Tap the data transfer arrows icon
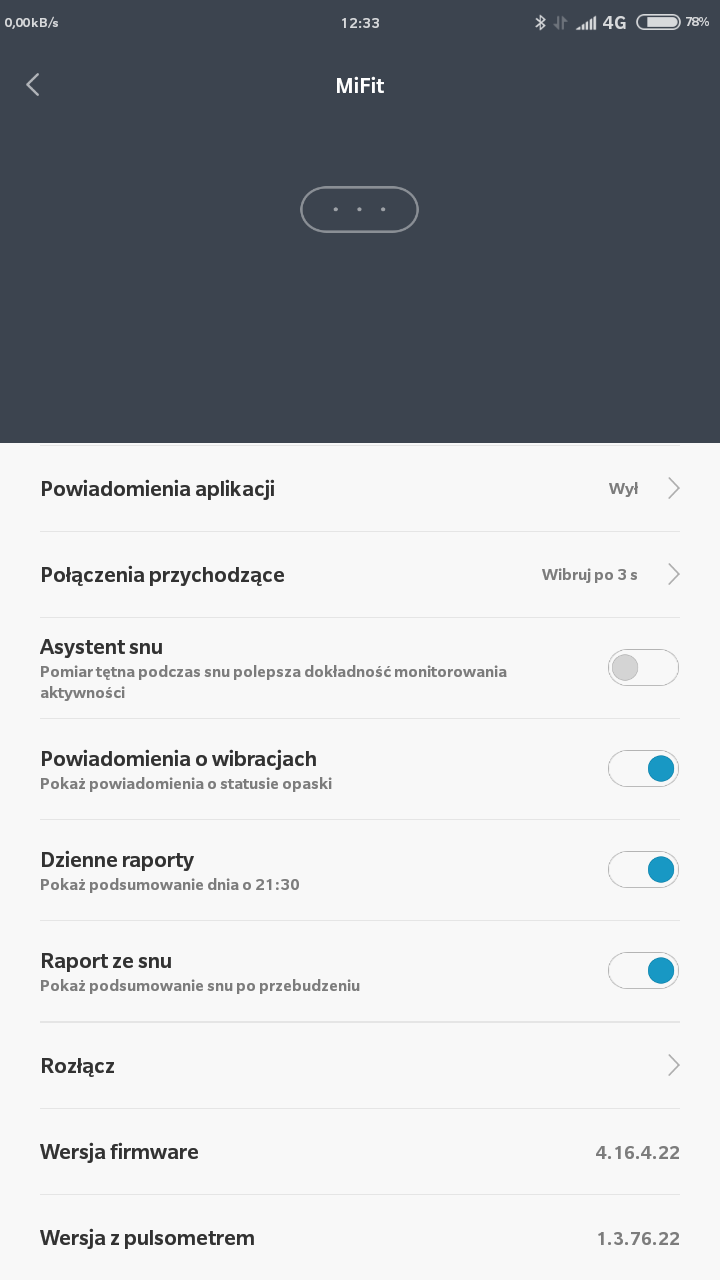This screenshot has height=1280, width=720. 561,22
